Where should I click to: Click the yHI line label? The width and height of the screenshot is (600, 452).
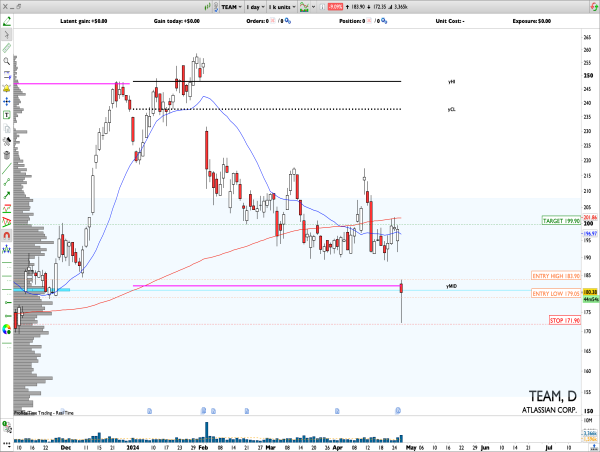452,82
